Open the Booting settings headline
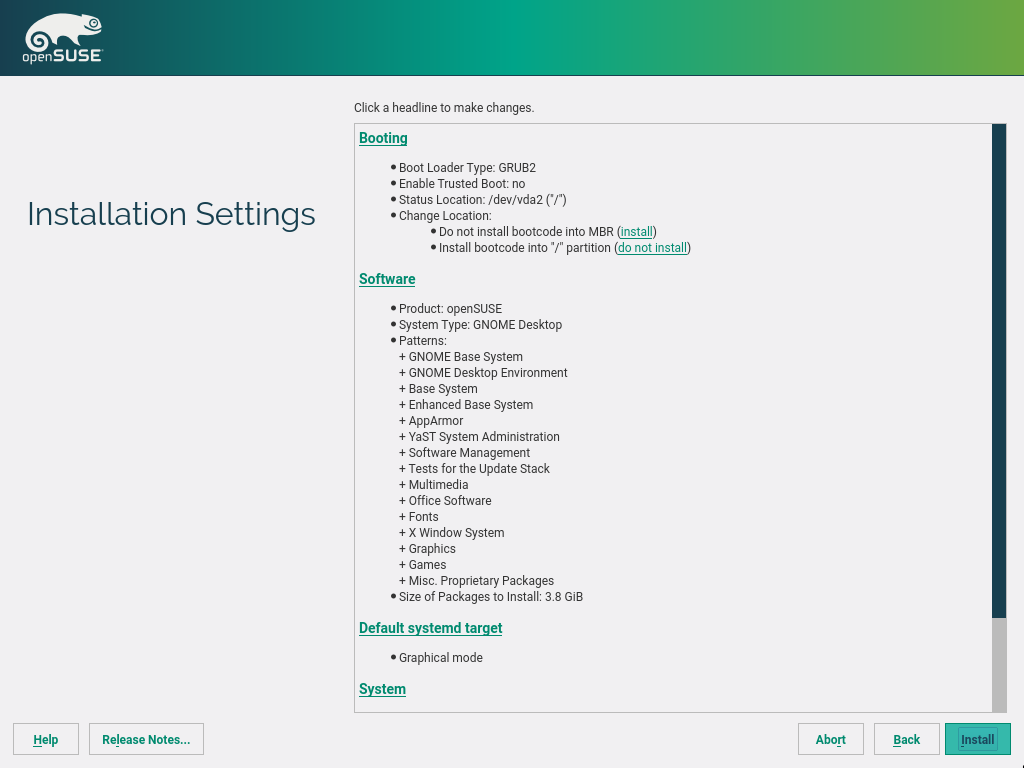The image size is (1024, 768). (x=383, y=138)
